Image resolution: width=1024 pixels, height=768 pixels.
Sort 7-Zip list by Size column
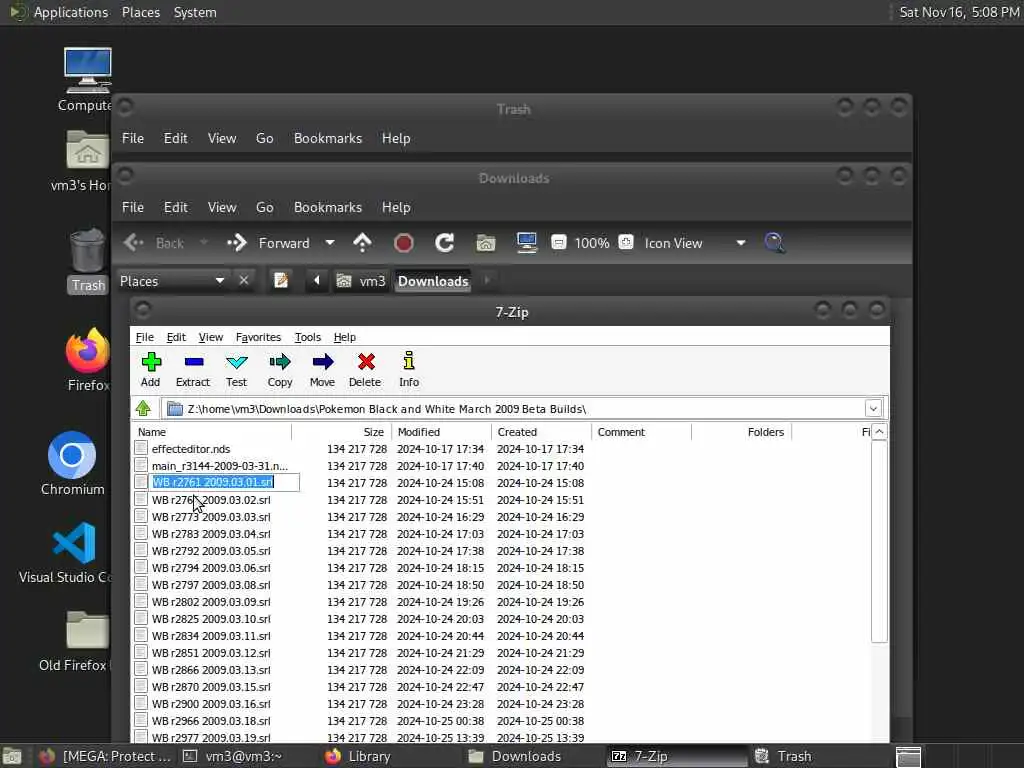pyautogui.click(x=341, y=432)
